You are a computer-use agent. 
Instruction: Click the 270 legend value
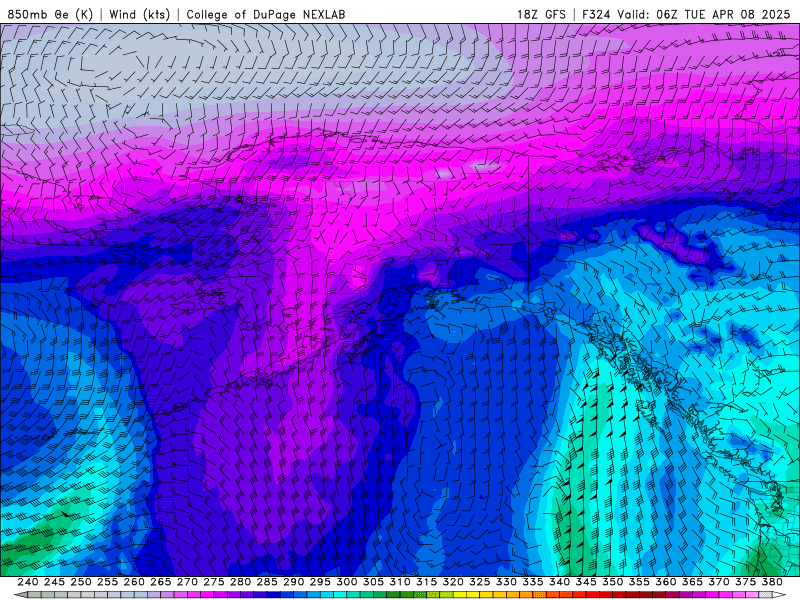[187, 582]
